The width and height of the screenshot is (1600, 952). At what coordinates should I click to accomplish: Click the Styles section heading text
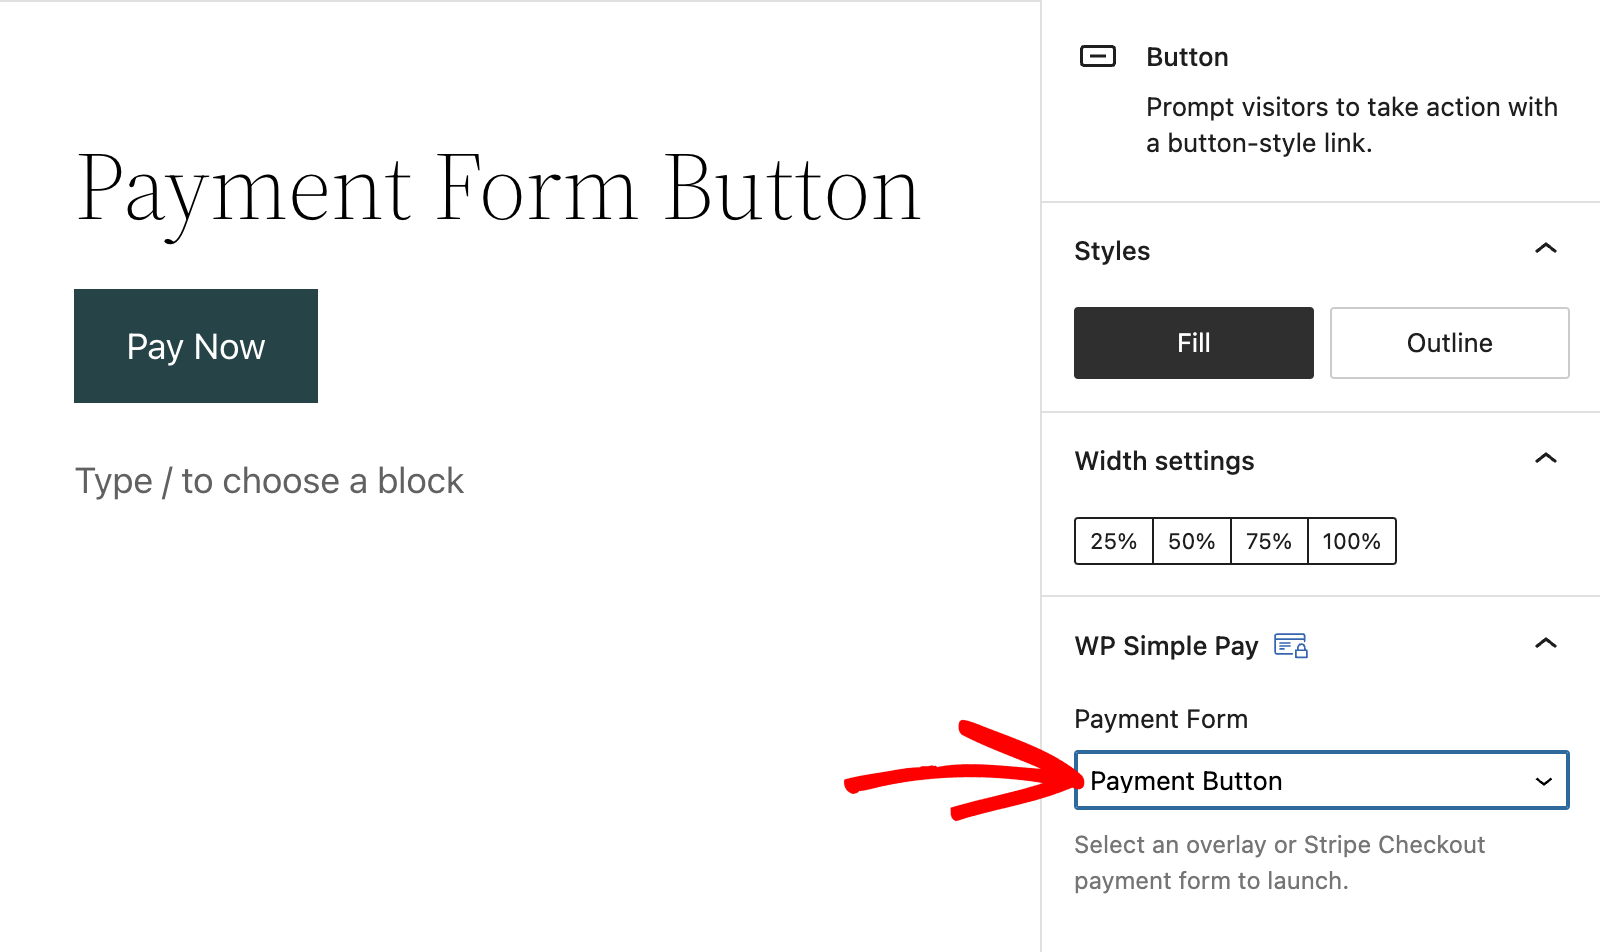point(1112,251)
